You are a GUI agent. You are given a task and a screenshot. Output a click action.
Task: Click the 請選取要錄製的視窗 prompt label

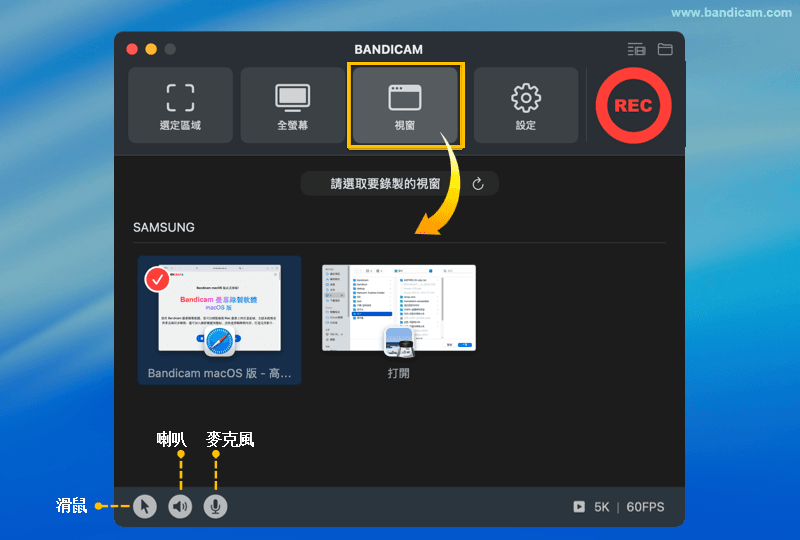coord(385,184)
